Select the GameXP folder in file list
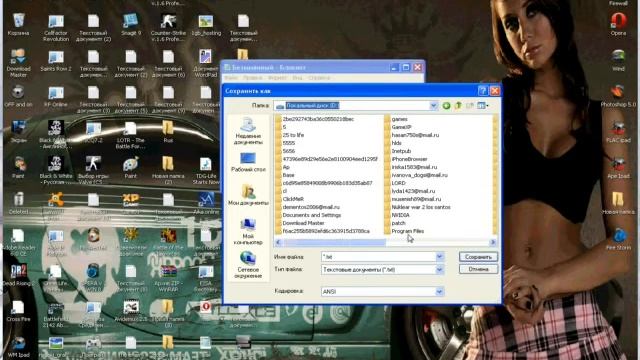 398,127
